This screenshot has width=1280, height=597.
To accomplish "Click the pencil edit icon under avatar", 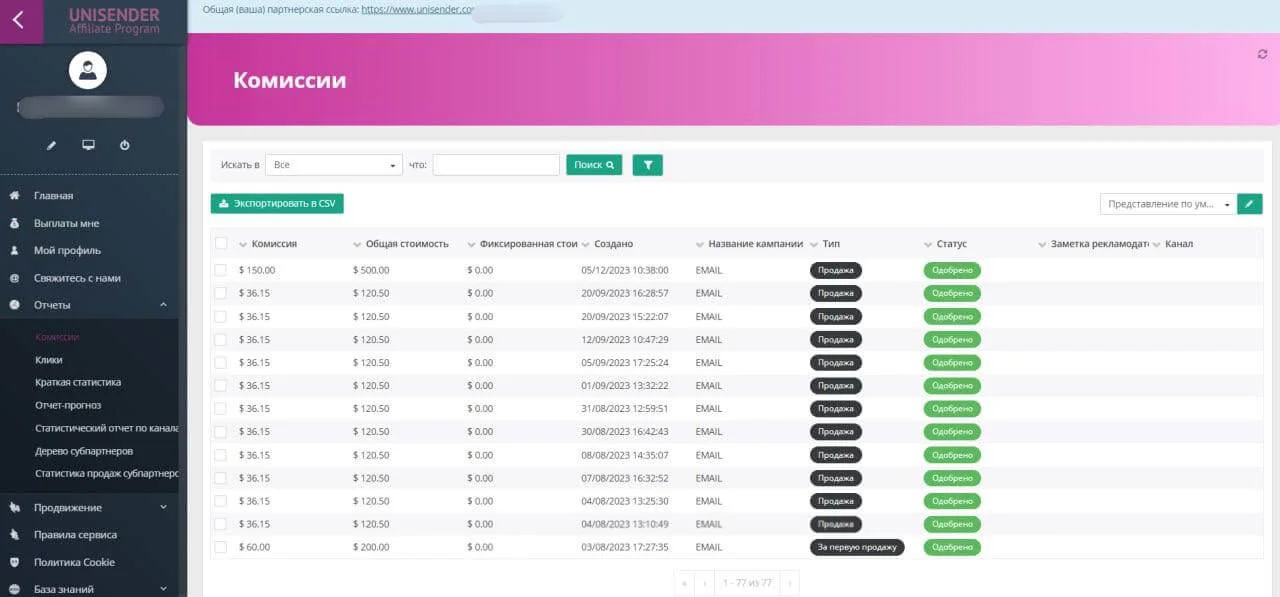I will (52, 145).
